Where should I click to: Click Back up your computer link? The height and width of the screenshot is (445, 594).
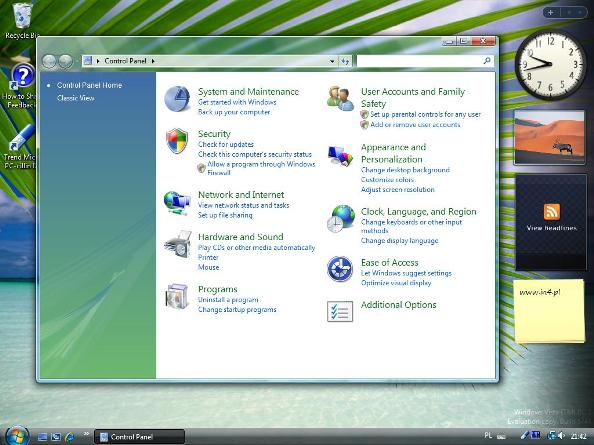tap(234, 112)
